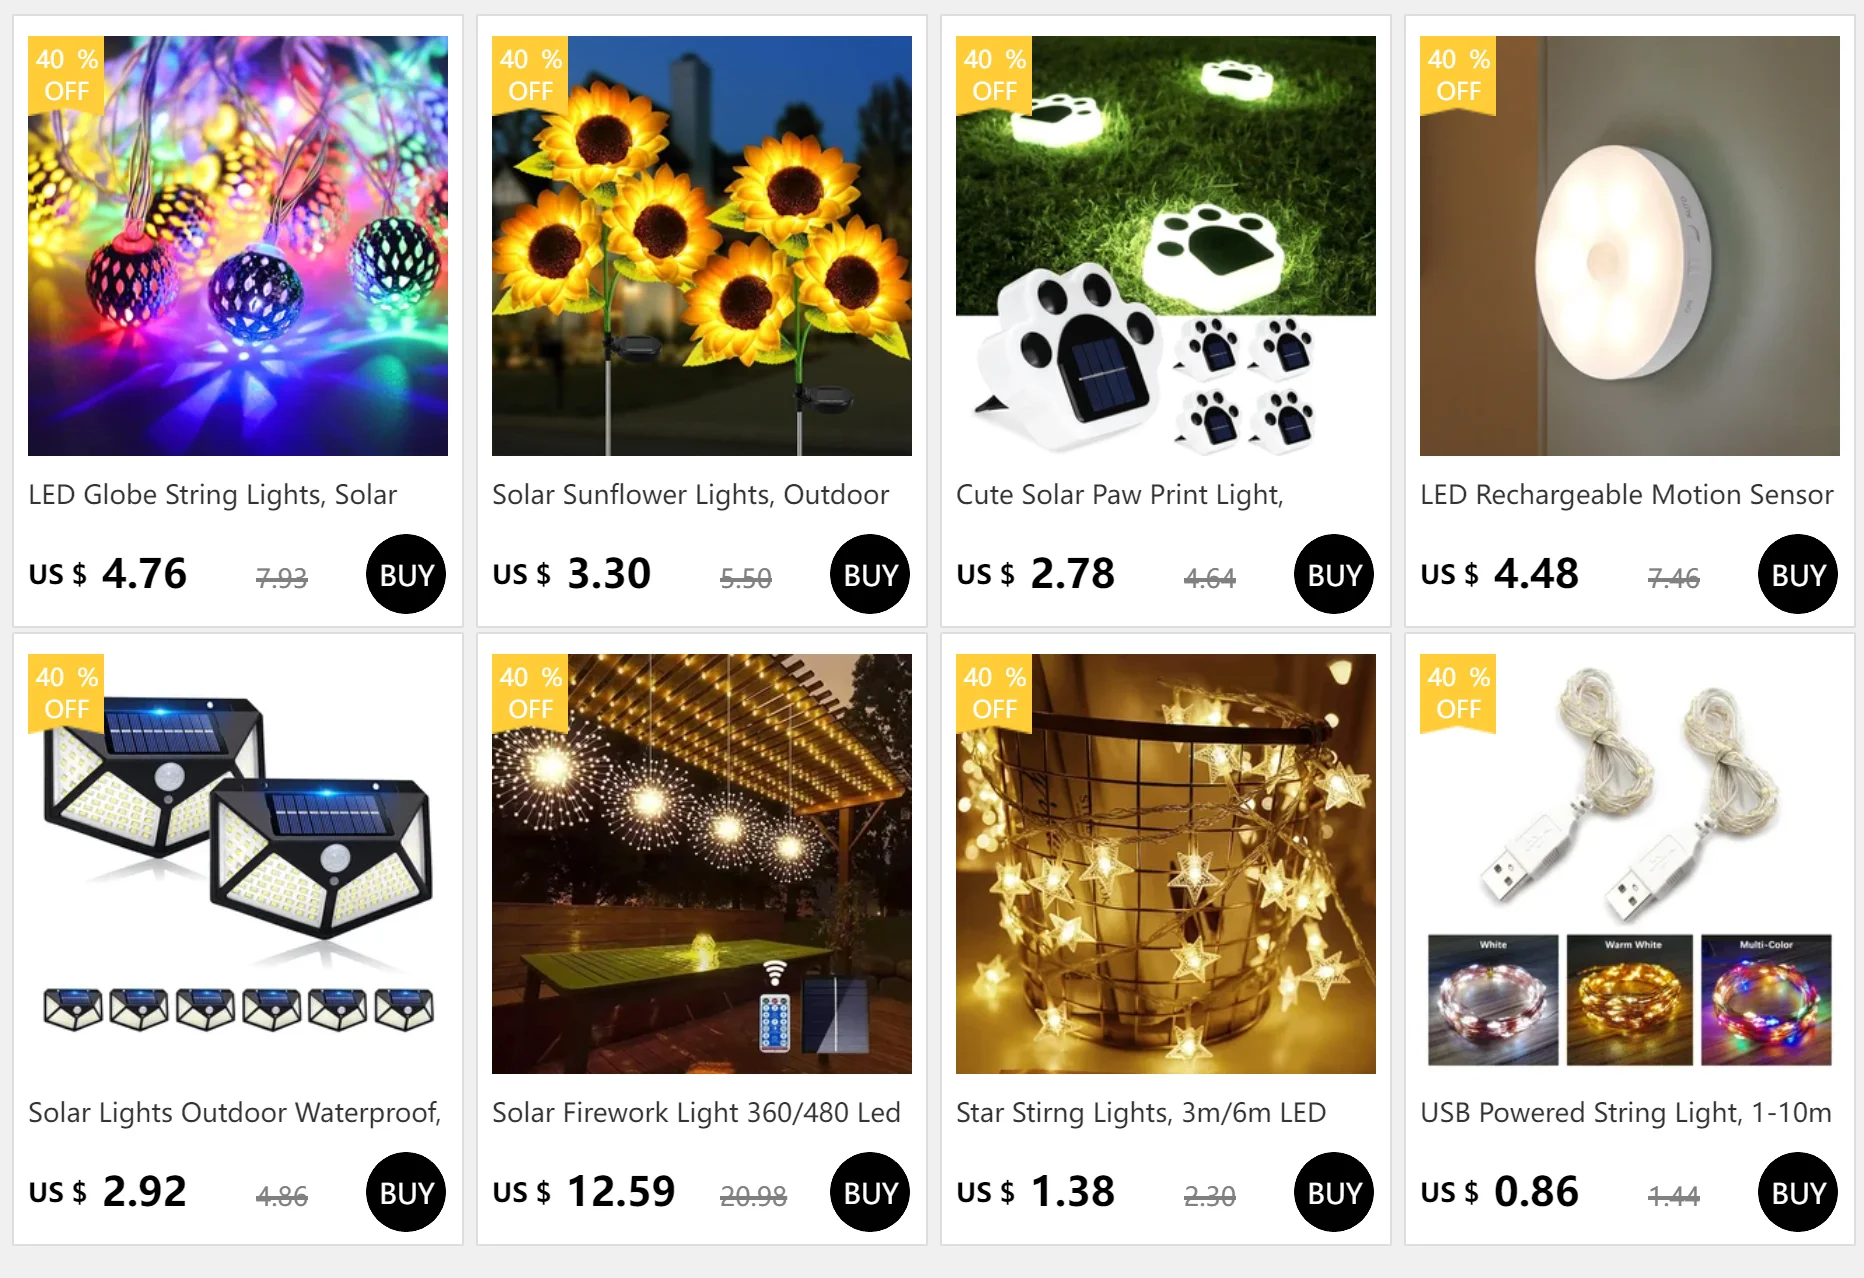The image size is (1864, 1278).
Task: Open the firework light pergola image
Action: pyautogui.click(x=702, y=864)
